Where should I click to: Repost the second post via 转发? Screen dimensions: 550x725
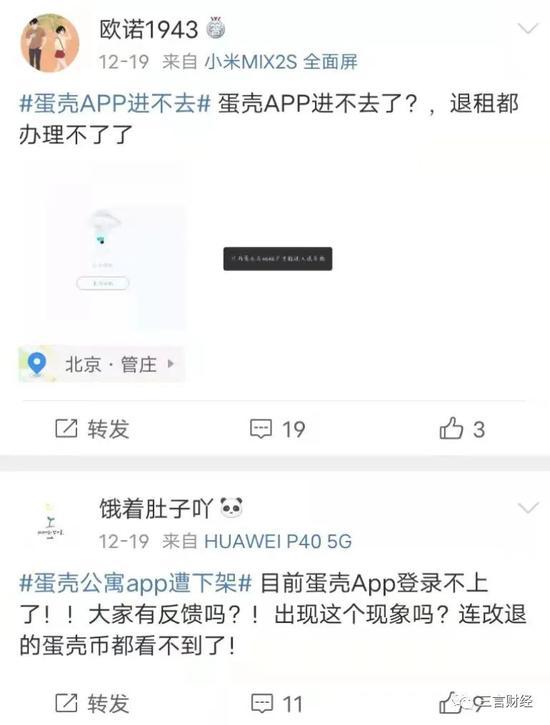pos(92,703)
